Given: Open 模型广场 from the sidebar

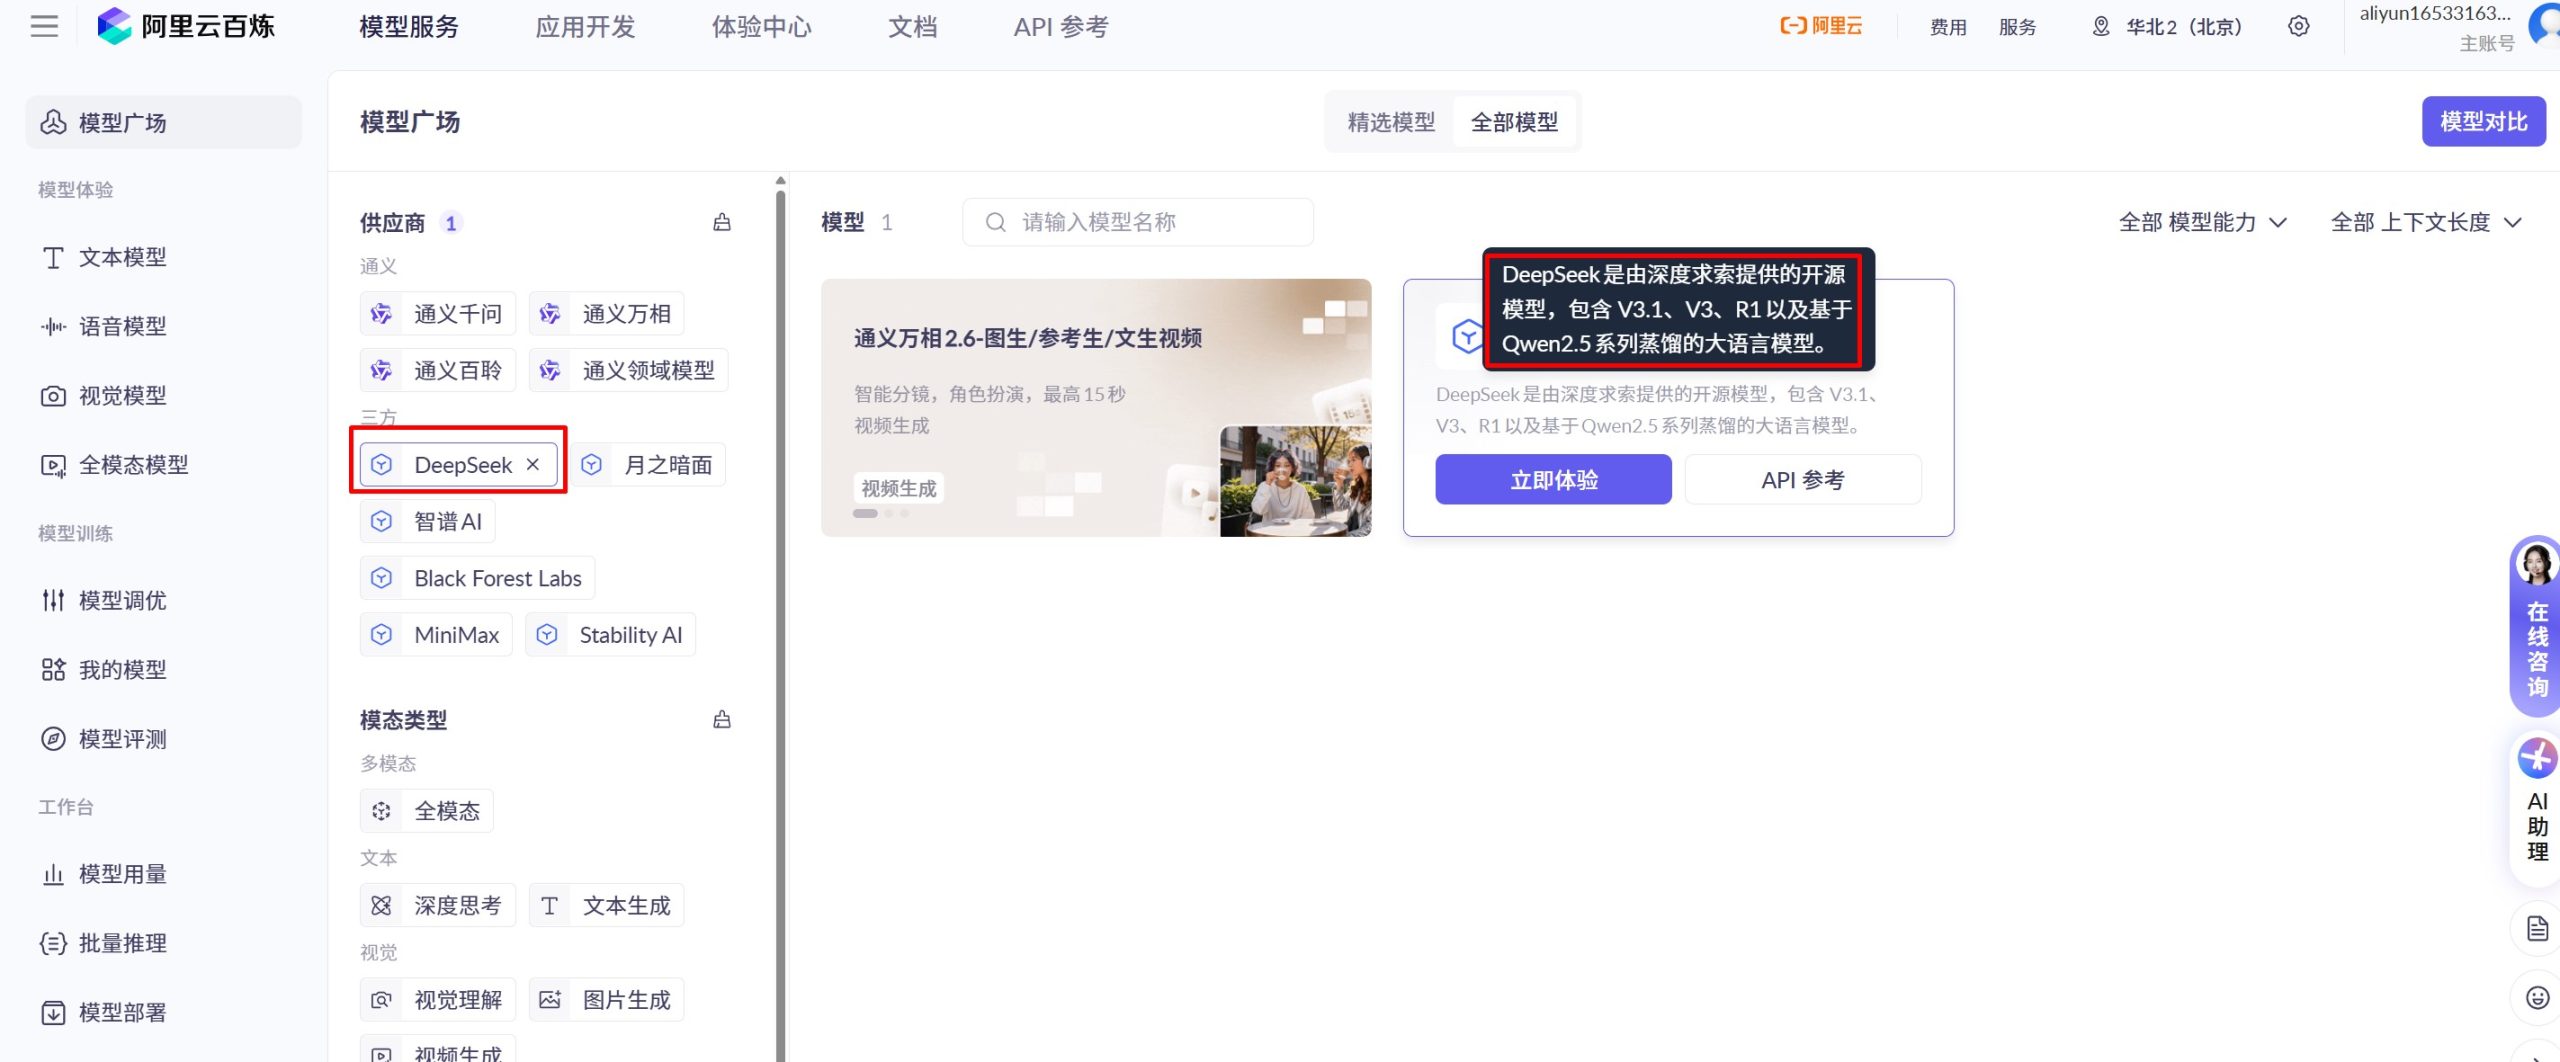Looking at the screenshot, I should [120, 122].
